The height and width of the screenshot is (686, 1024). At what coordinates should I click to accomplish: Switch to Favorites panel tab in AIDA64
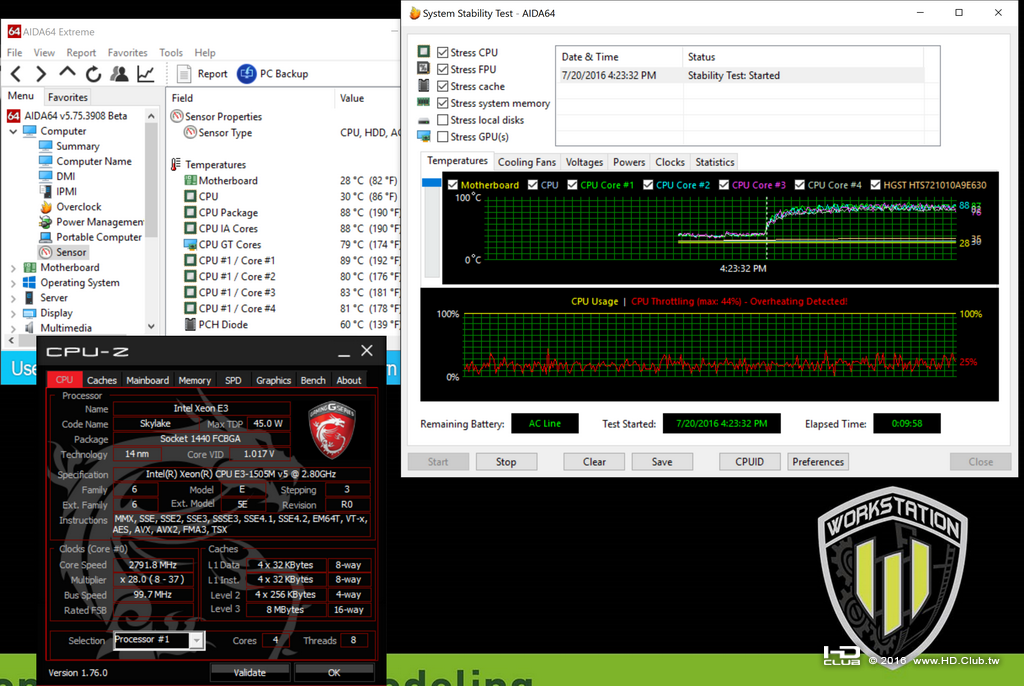[67, 97]
